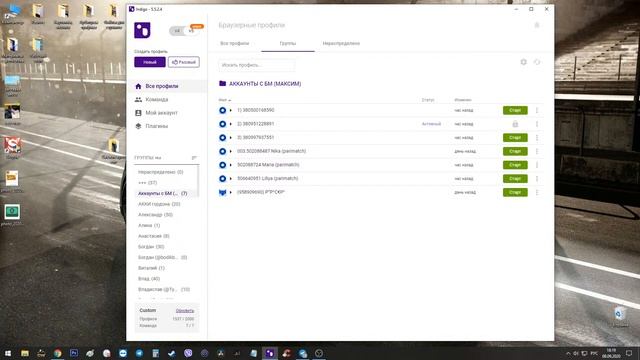
Task: Open the Windows Start menu
Action: point(8,353)
